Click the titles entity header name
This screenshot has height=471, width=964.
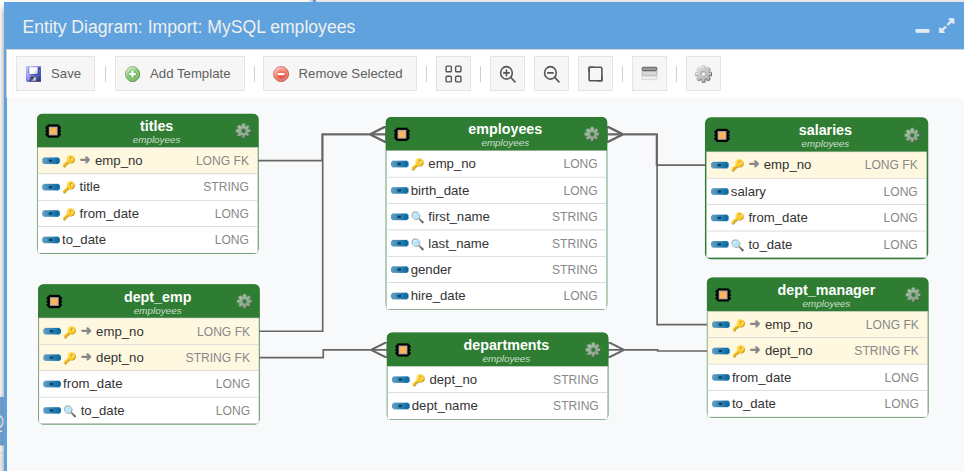tap(157, 126)
